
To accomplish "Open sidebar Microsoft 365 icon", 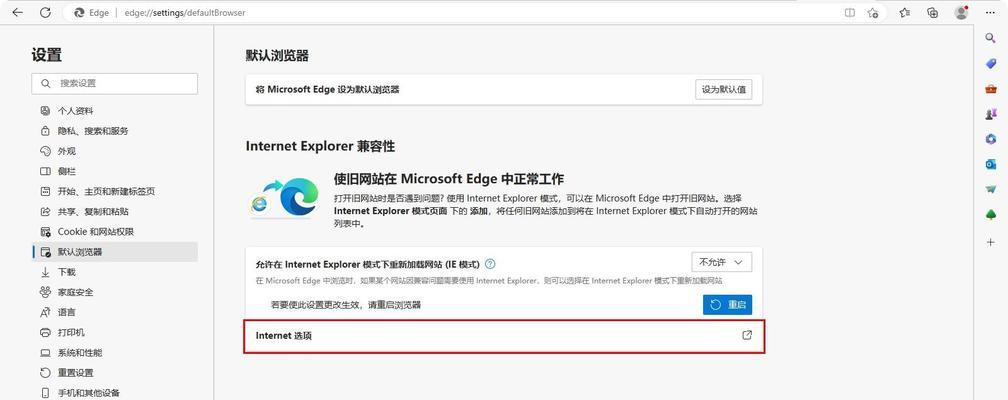I will (x=991, y=139).
